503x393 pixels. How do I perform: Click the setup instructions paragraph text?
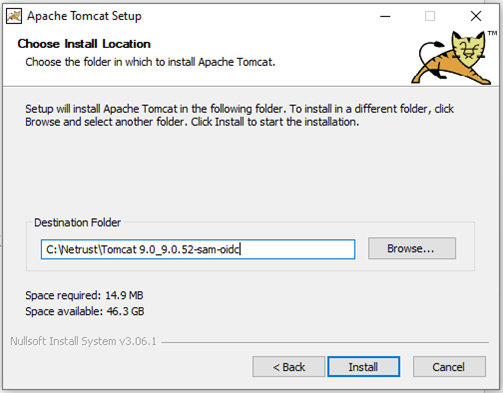tap(239, 115)
